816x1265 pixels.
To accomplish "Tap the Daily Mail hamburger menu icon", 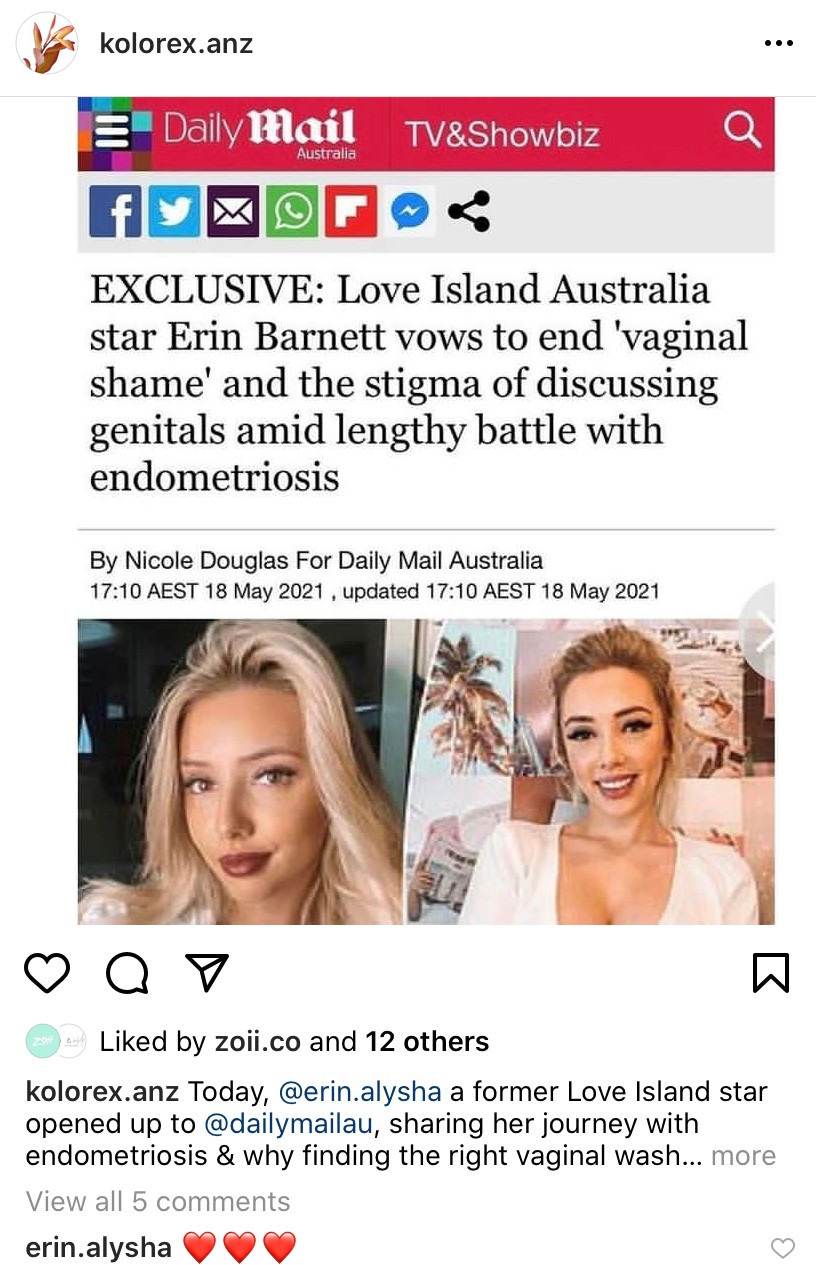I will 114,134.
